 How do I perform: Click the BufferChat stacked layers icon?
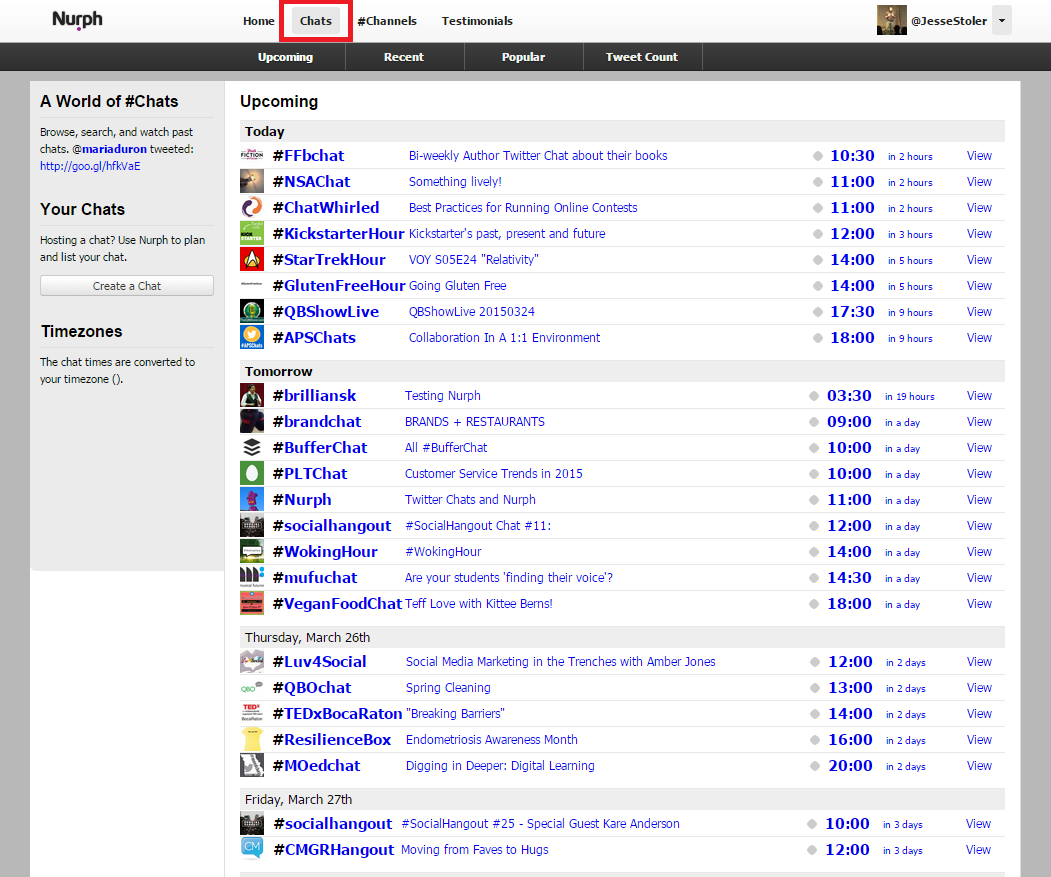click(252, 448)
